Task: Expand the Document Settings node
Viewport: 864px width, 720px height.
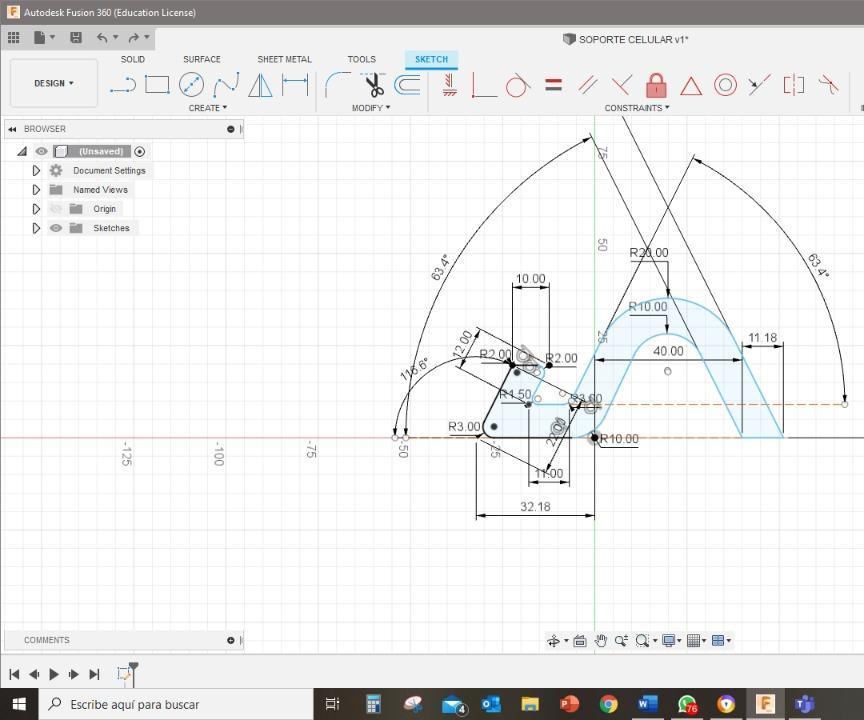Action: pos(37,171)
